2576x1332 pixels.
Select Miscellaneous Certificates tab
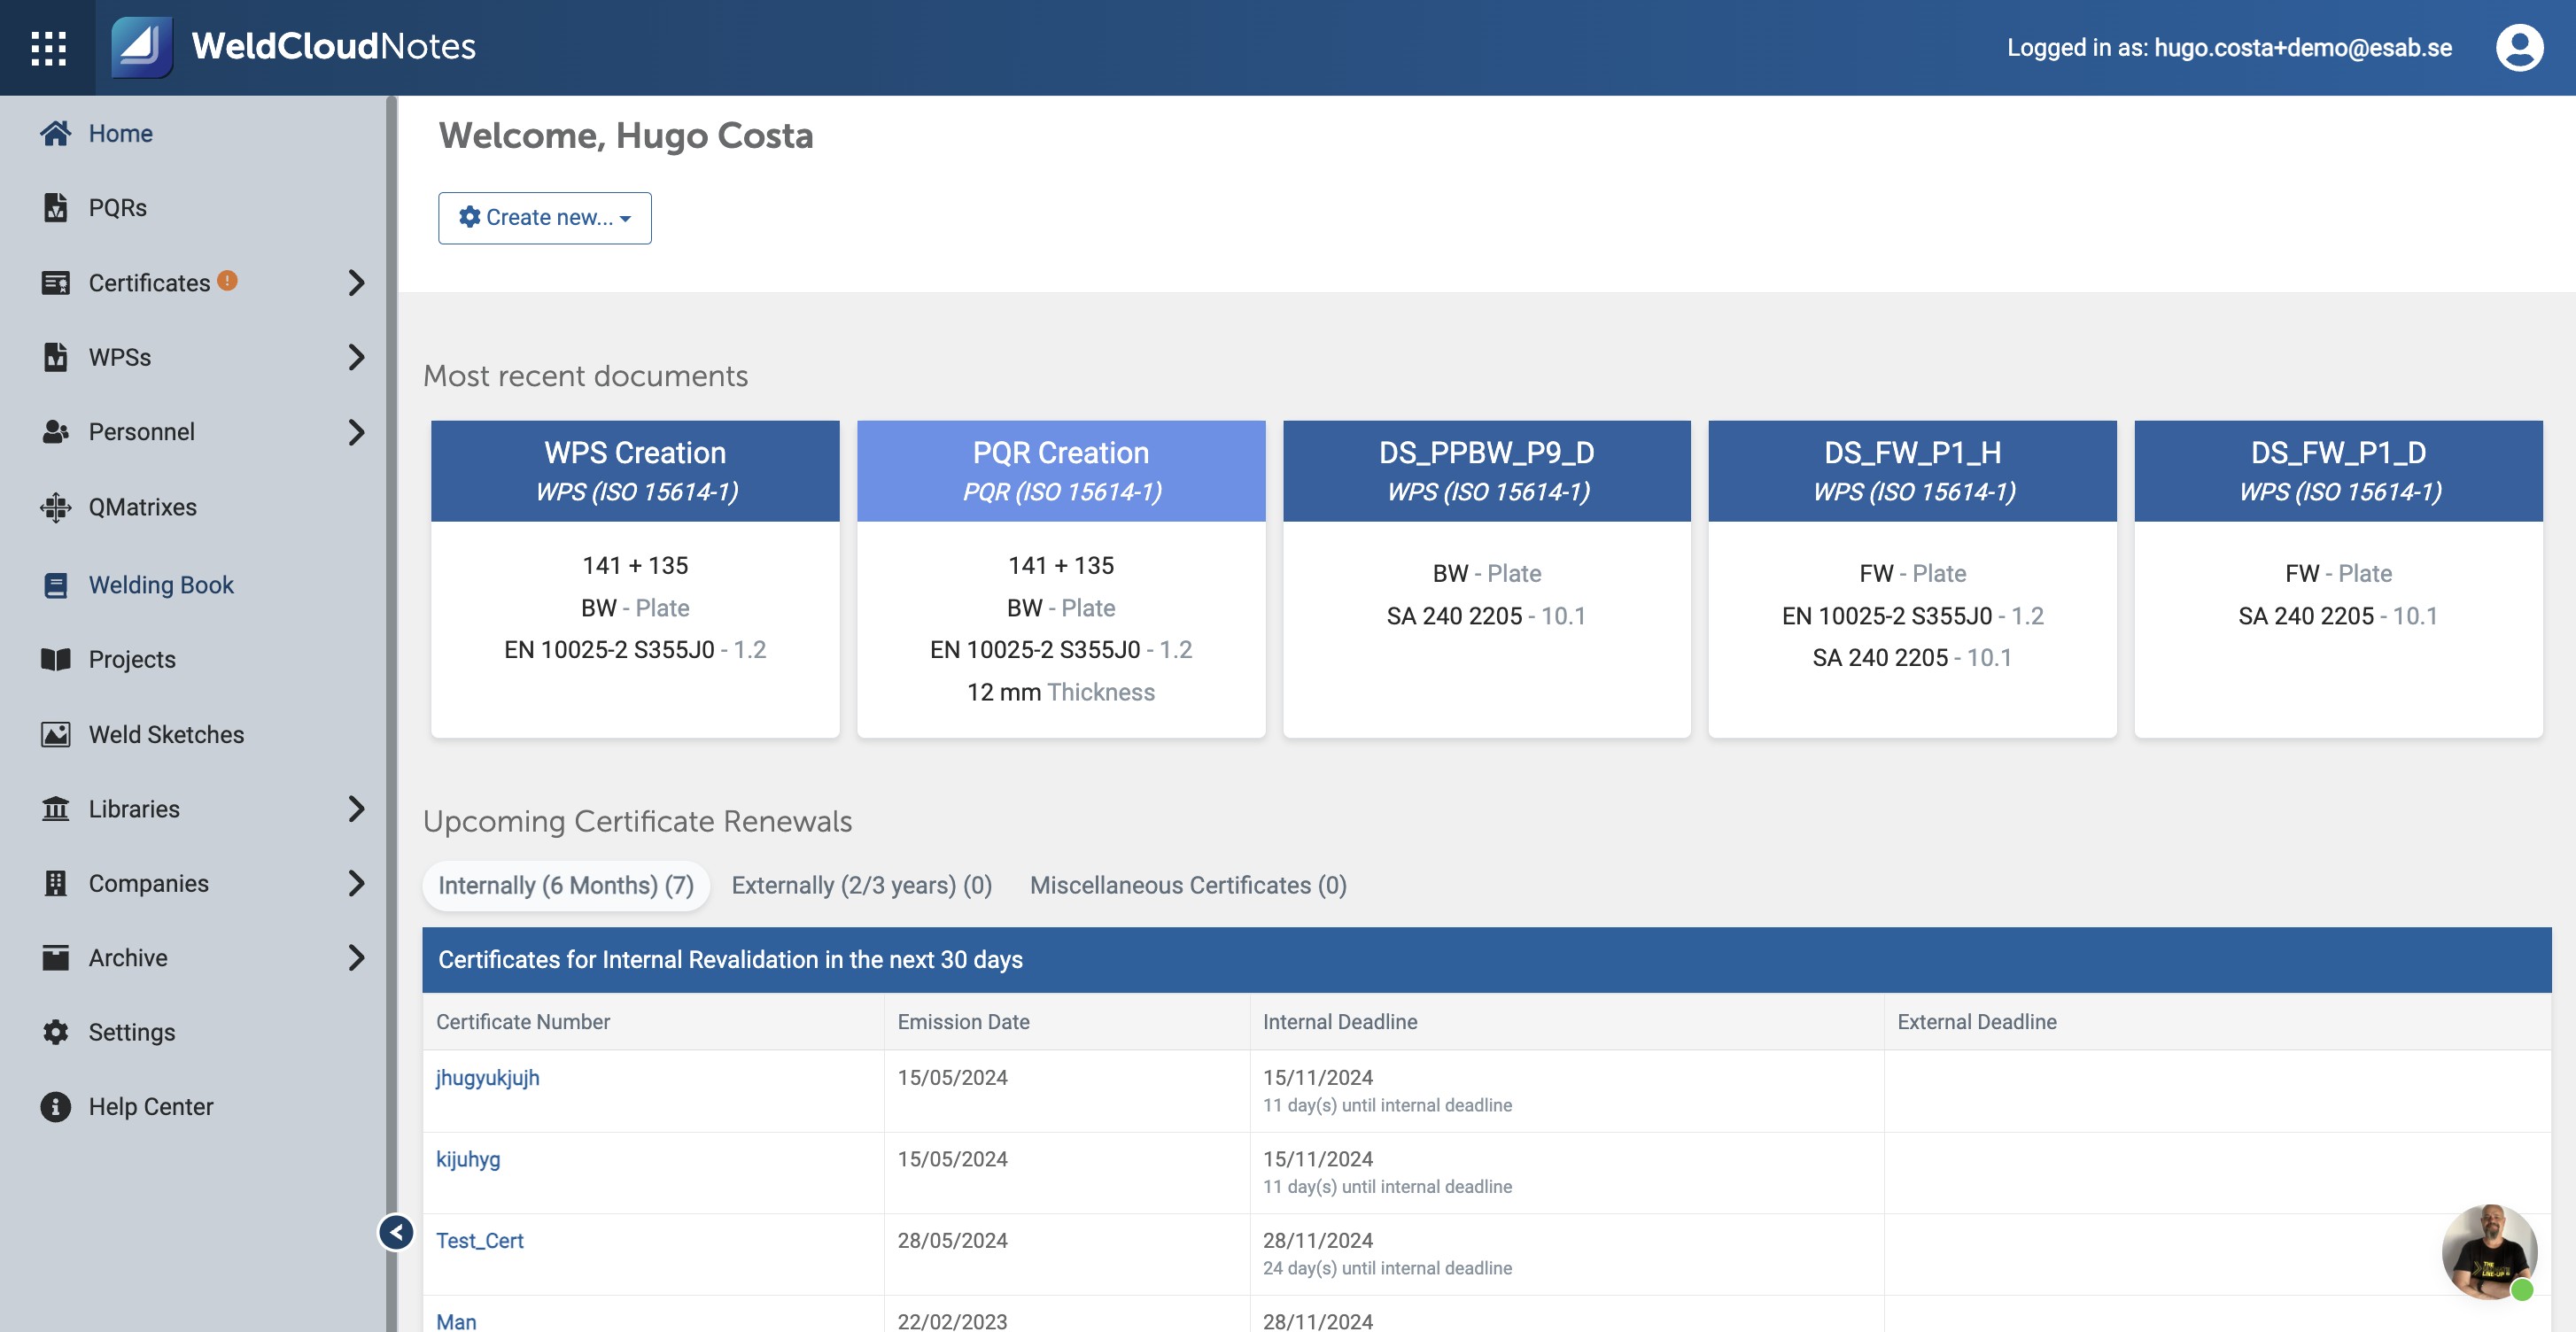[1188, 885]
